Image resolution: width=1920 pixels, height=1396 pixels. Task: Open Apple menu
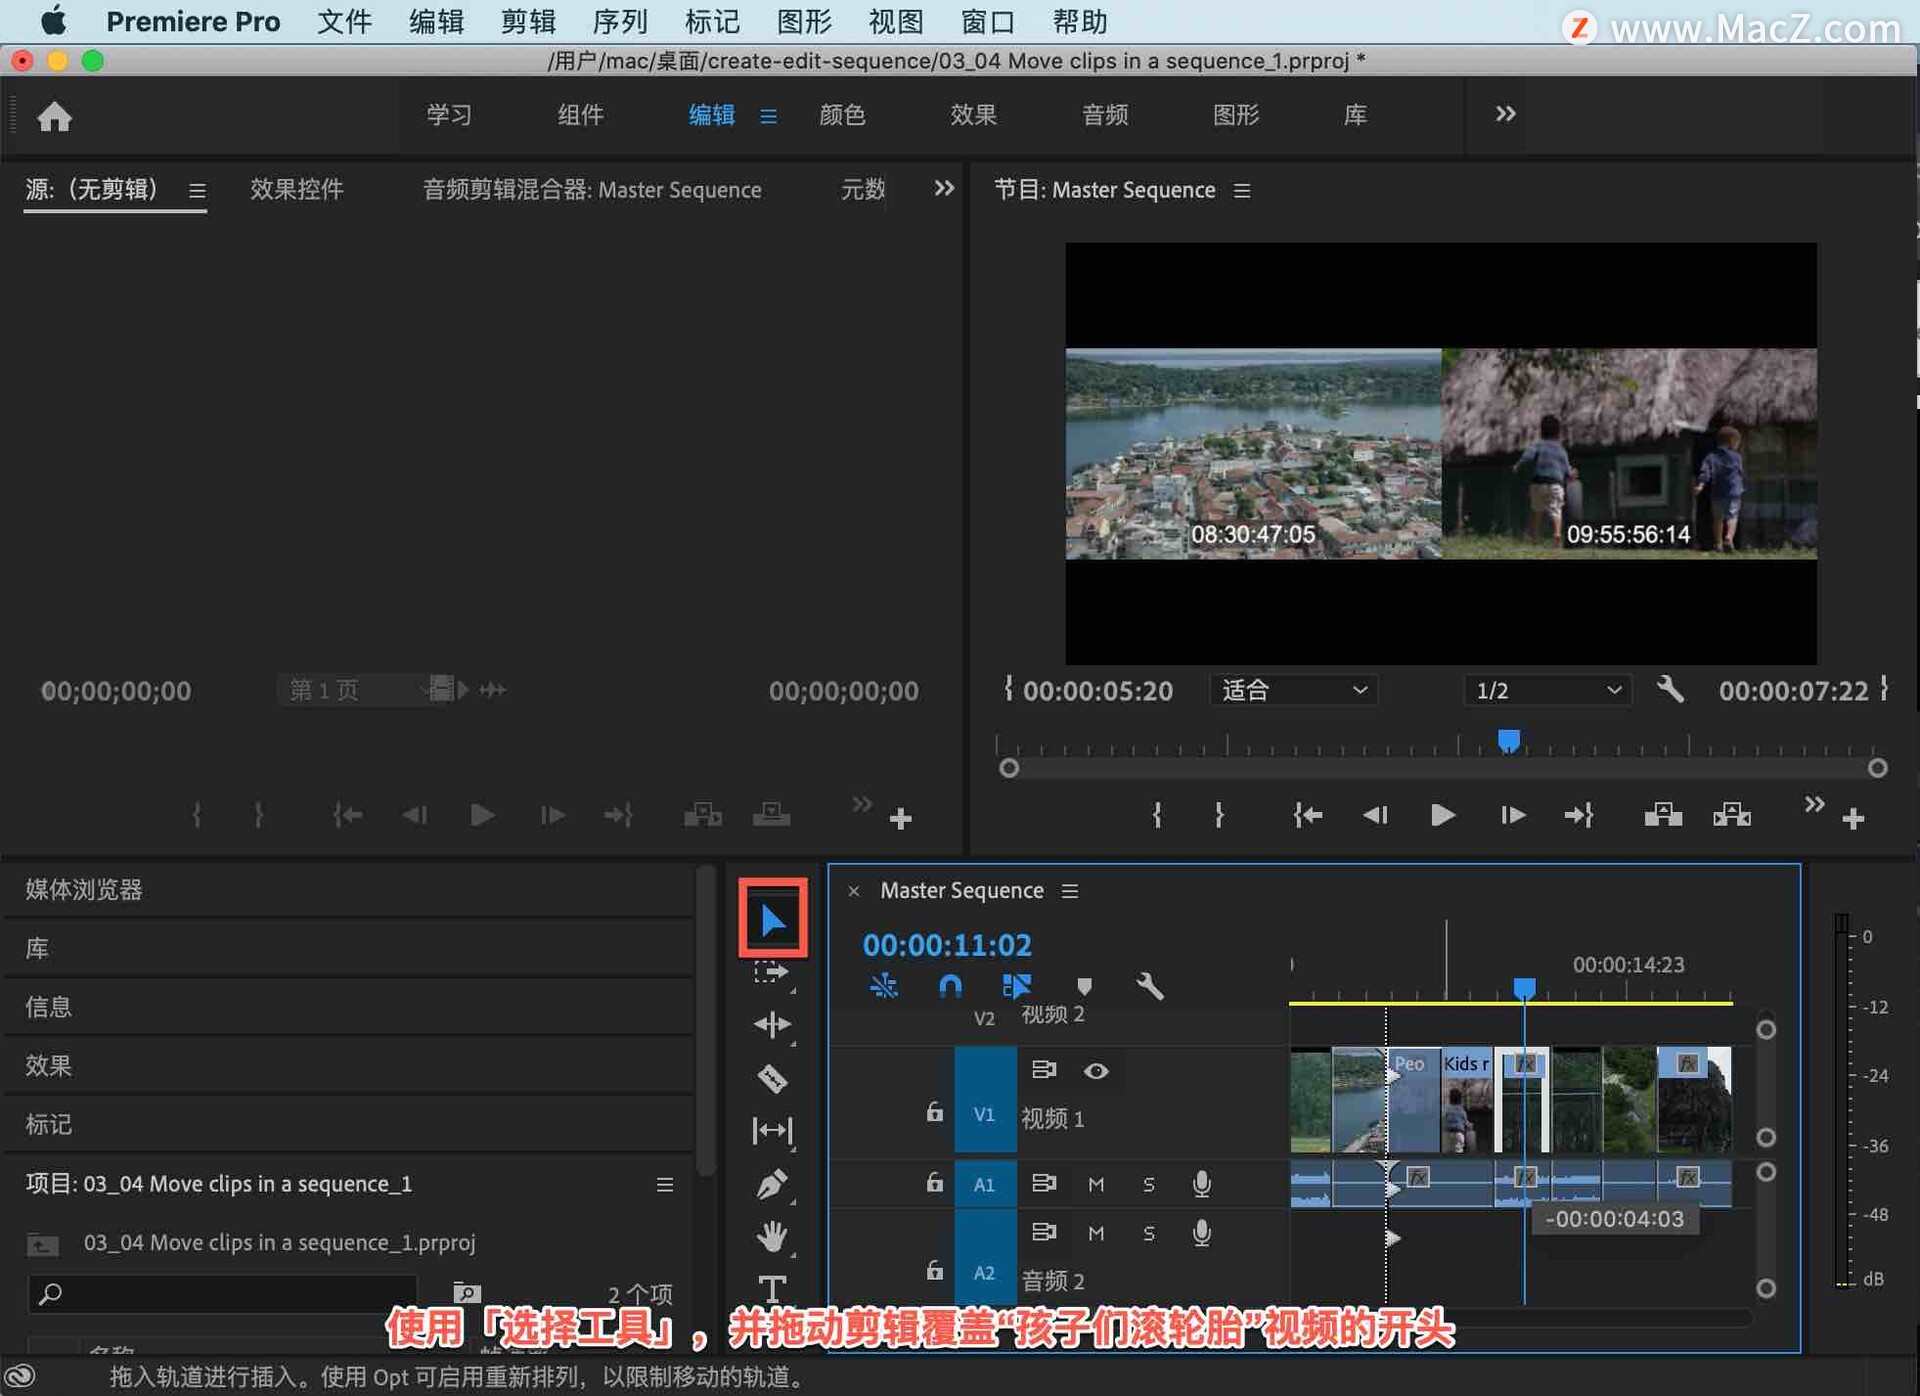tap(53, 21)
